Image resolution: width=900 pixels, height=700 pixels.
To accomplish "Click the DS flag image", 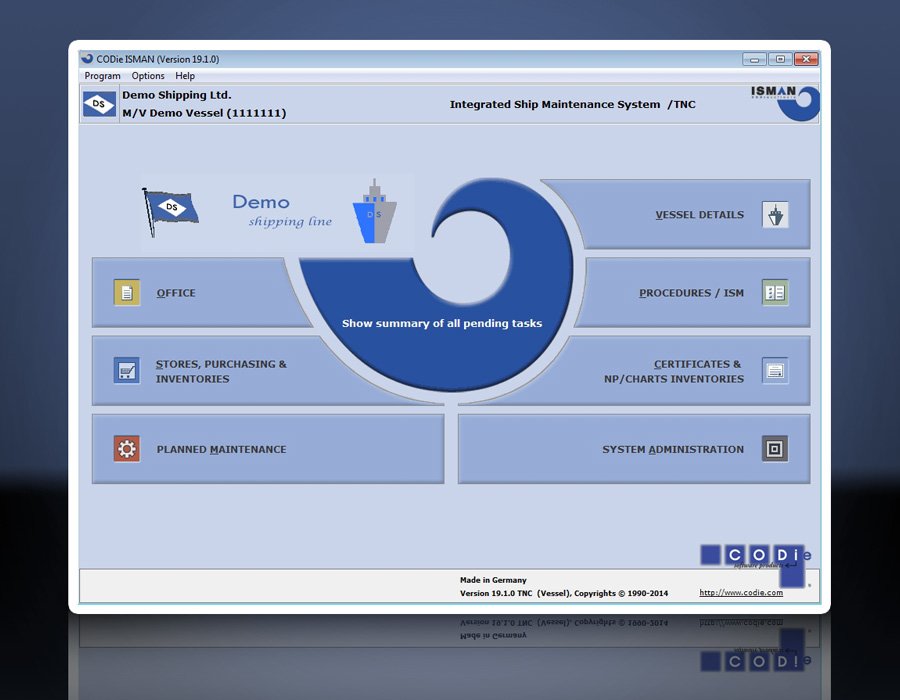I will 170,212.
